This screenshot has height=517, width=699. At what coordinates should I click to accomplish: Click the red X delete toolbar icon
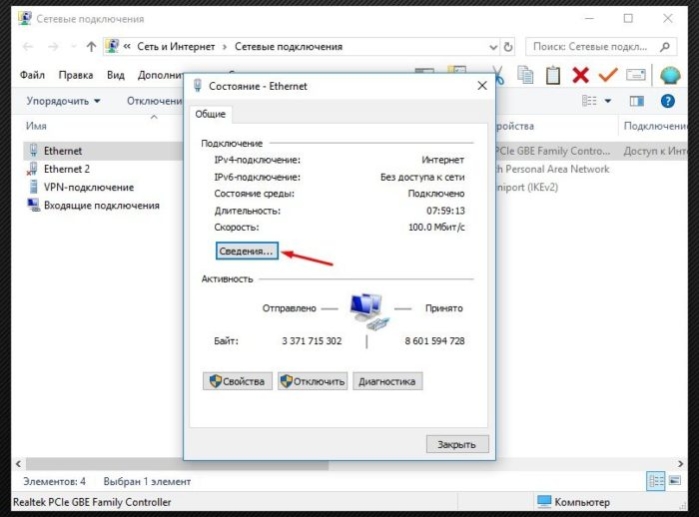pyautogui.click(x=580, y=75)
